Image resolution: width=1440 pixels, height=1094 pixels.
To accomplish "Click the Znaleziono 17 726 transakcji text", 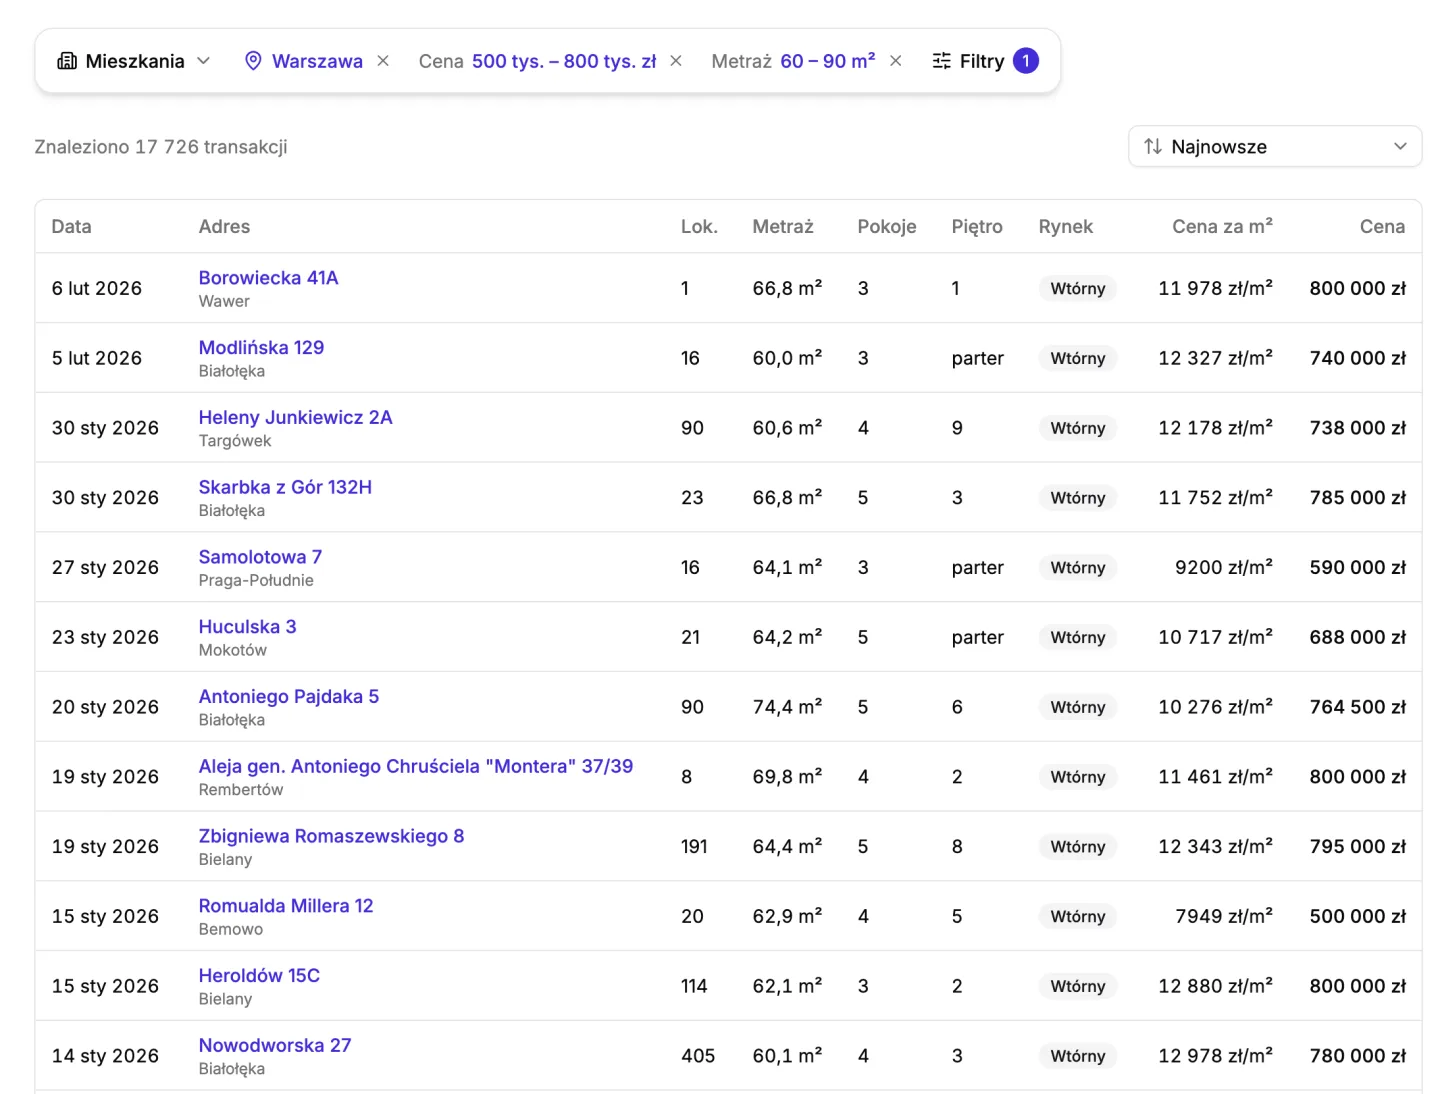I will (161, 147).
